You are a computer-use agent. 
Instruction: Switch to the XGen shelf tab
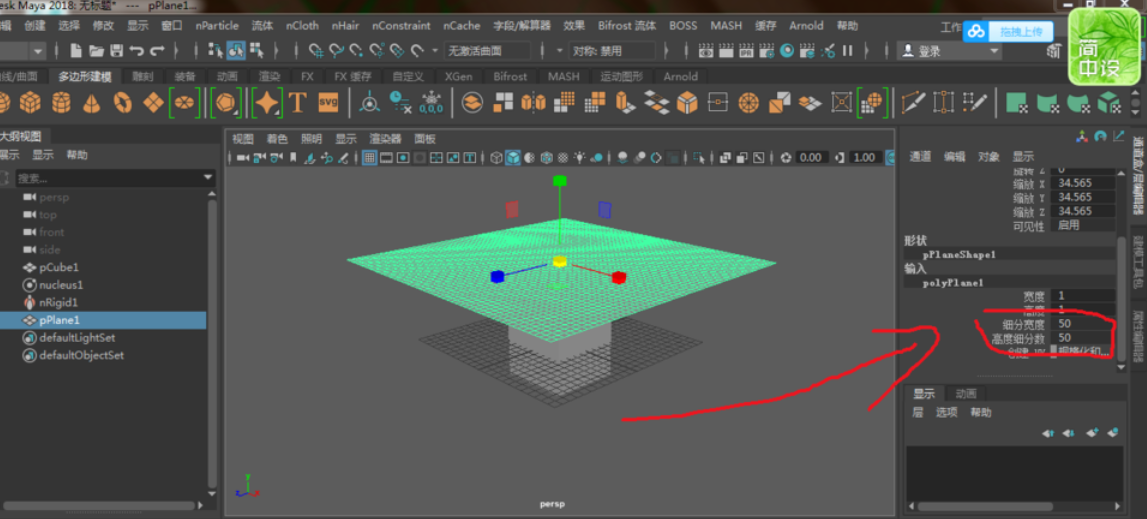(459, 77)
